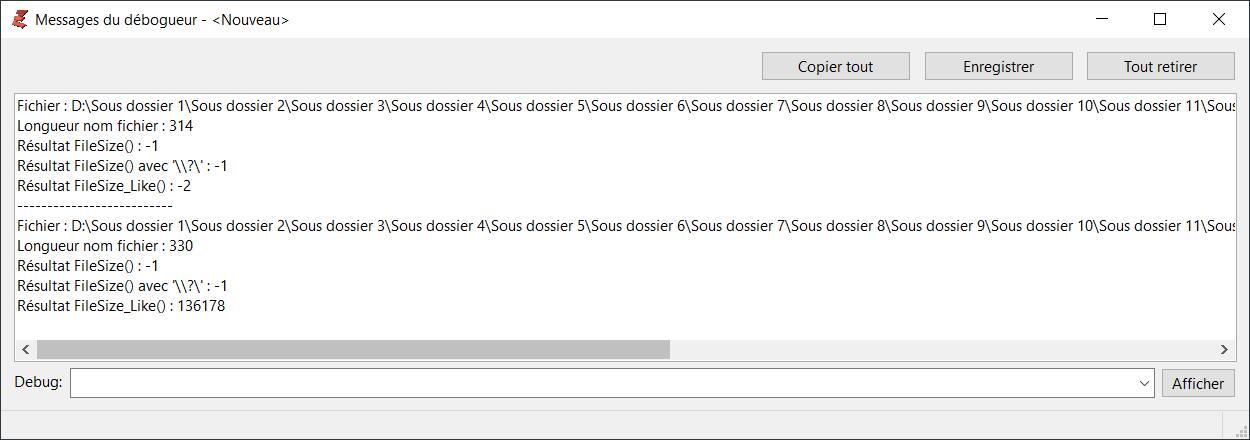Open the Debug combo box dropdown arrow

pos(1144,384)
